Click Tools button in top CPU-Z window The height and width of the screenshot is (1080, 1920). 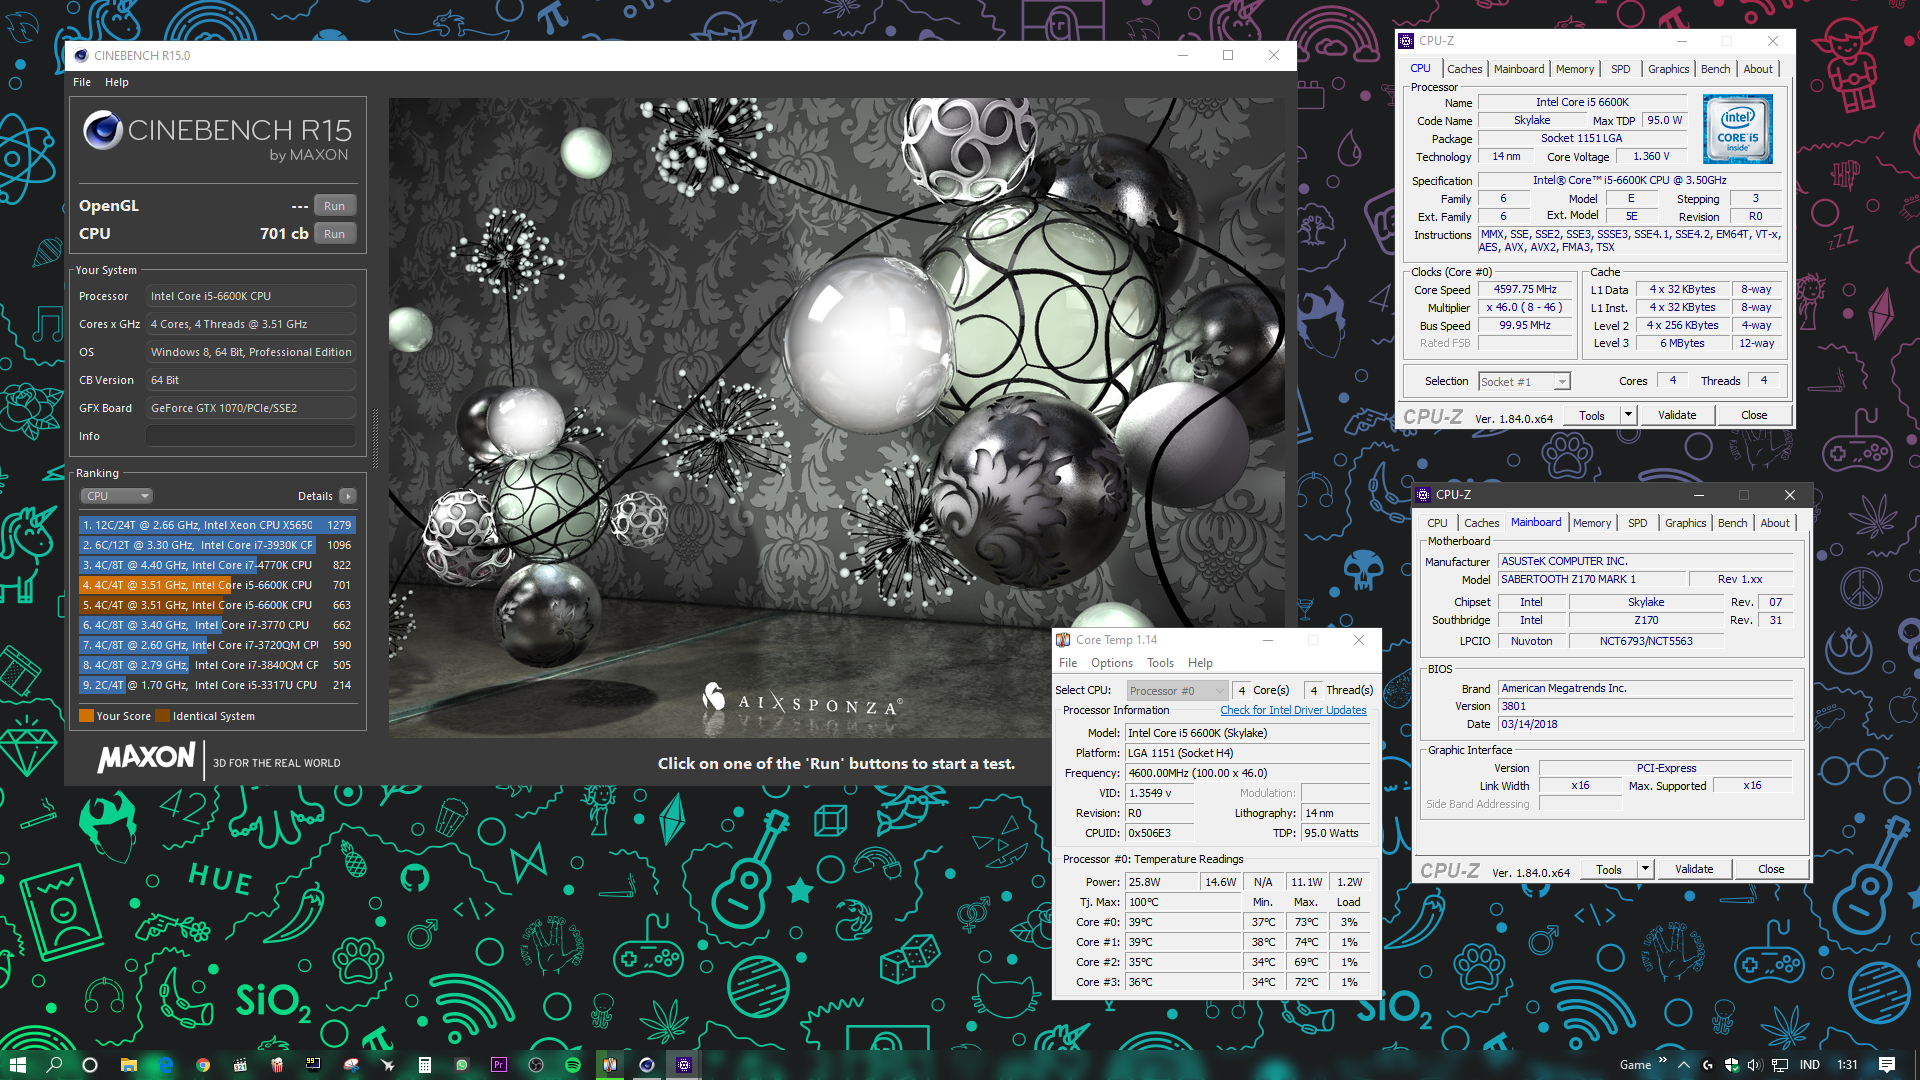(x=1591, y=416)
